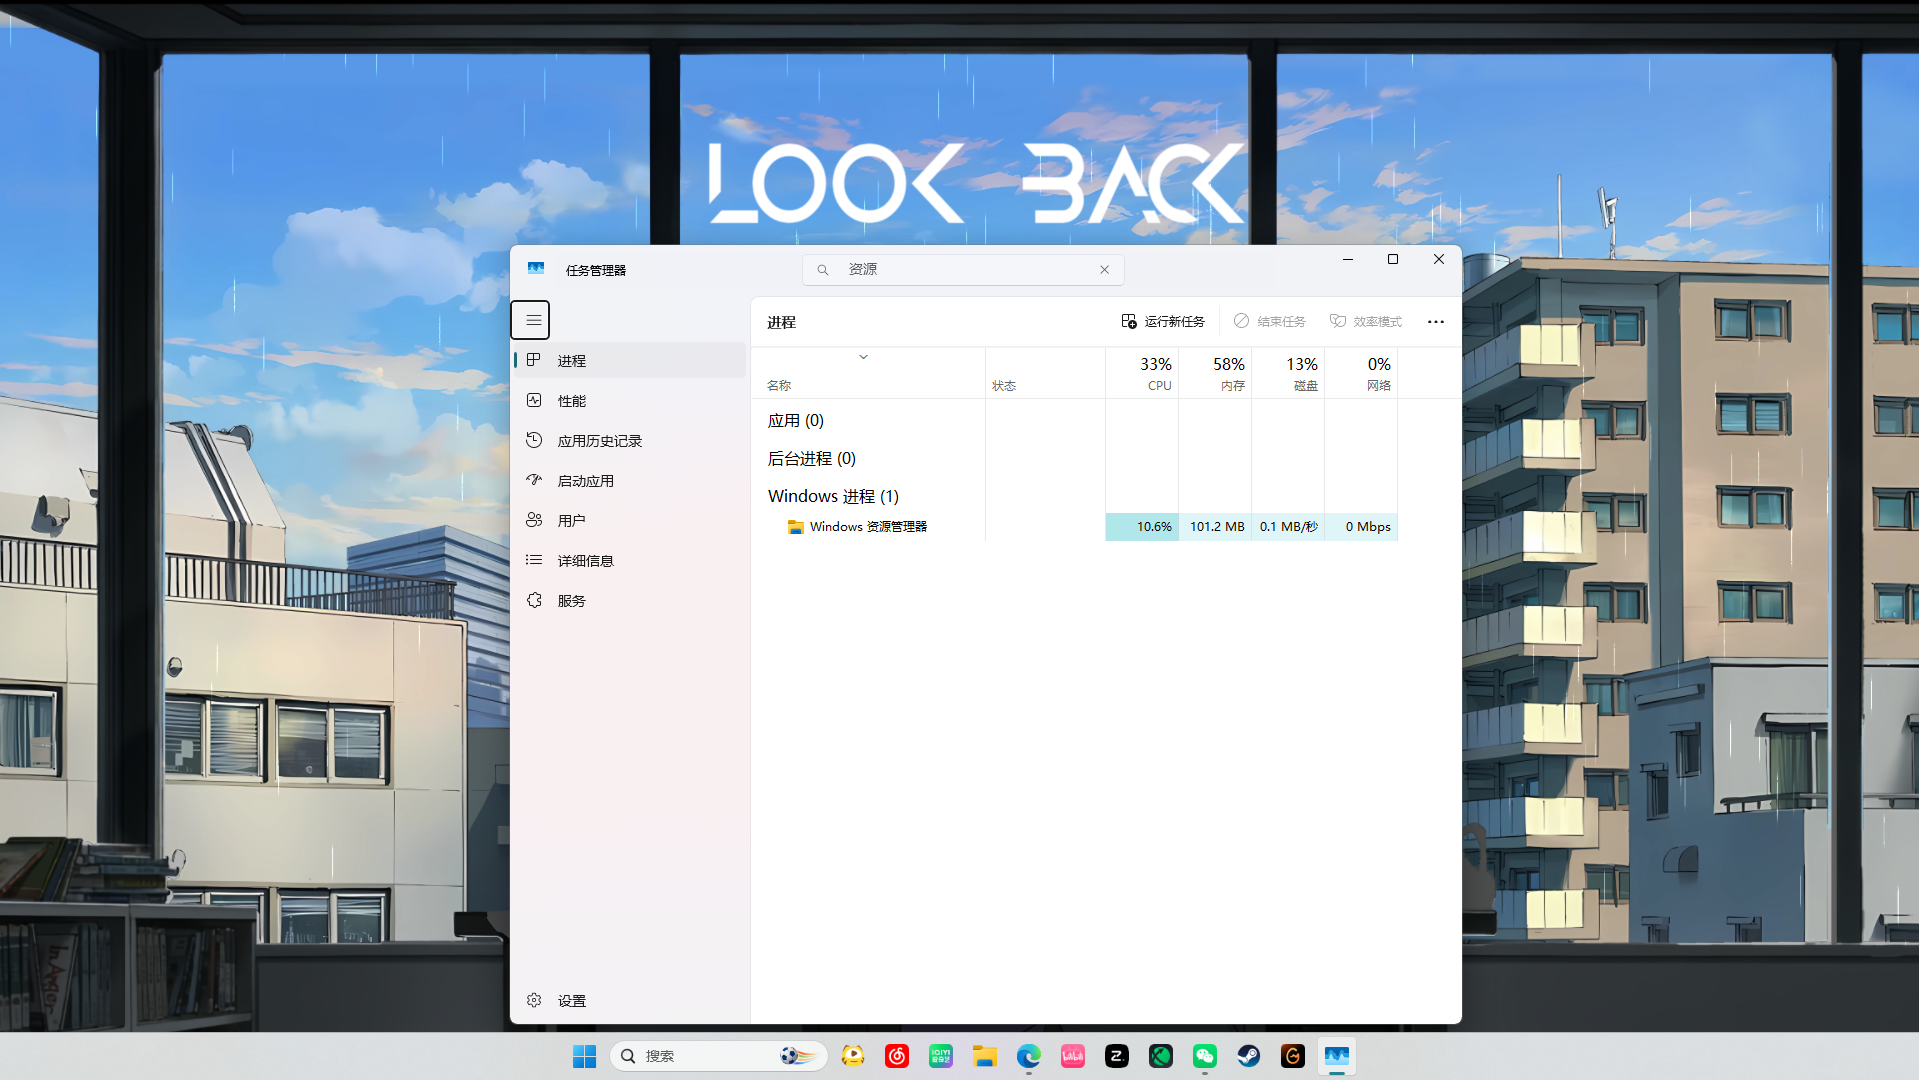Clear the search box with the X

click(x=1105, y=269)
